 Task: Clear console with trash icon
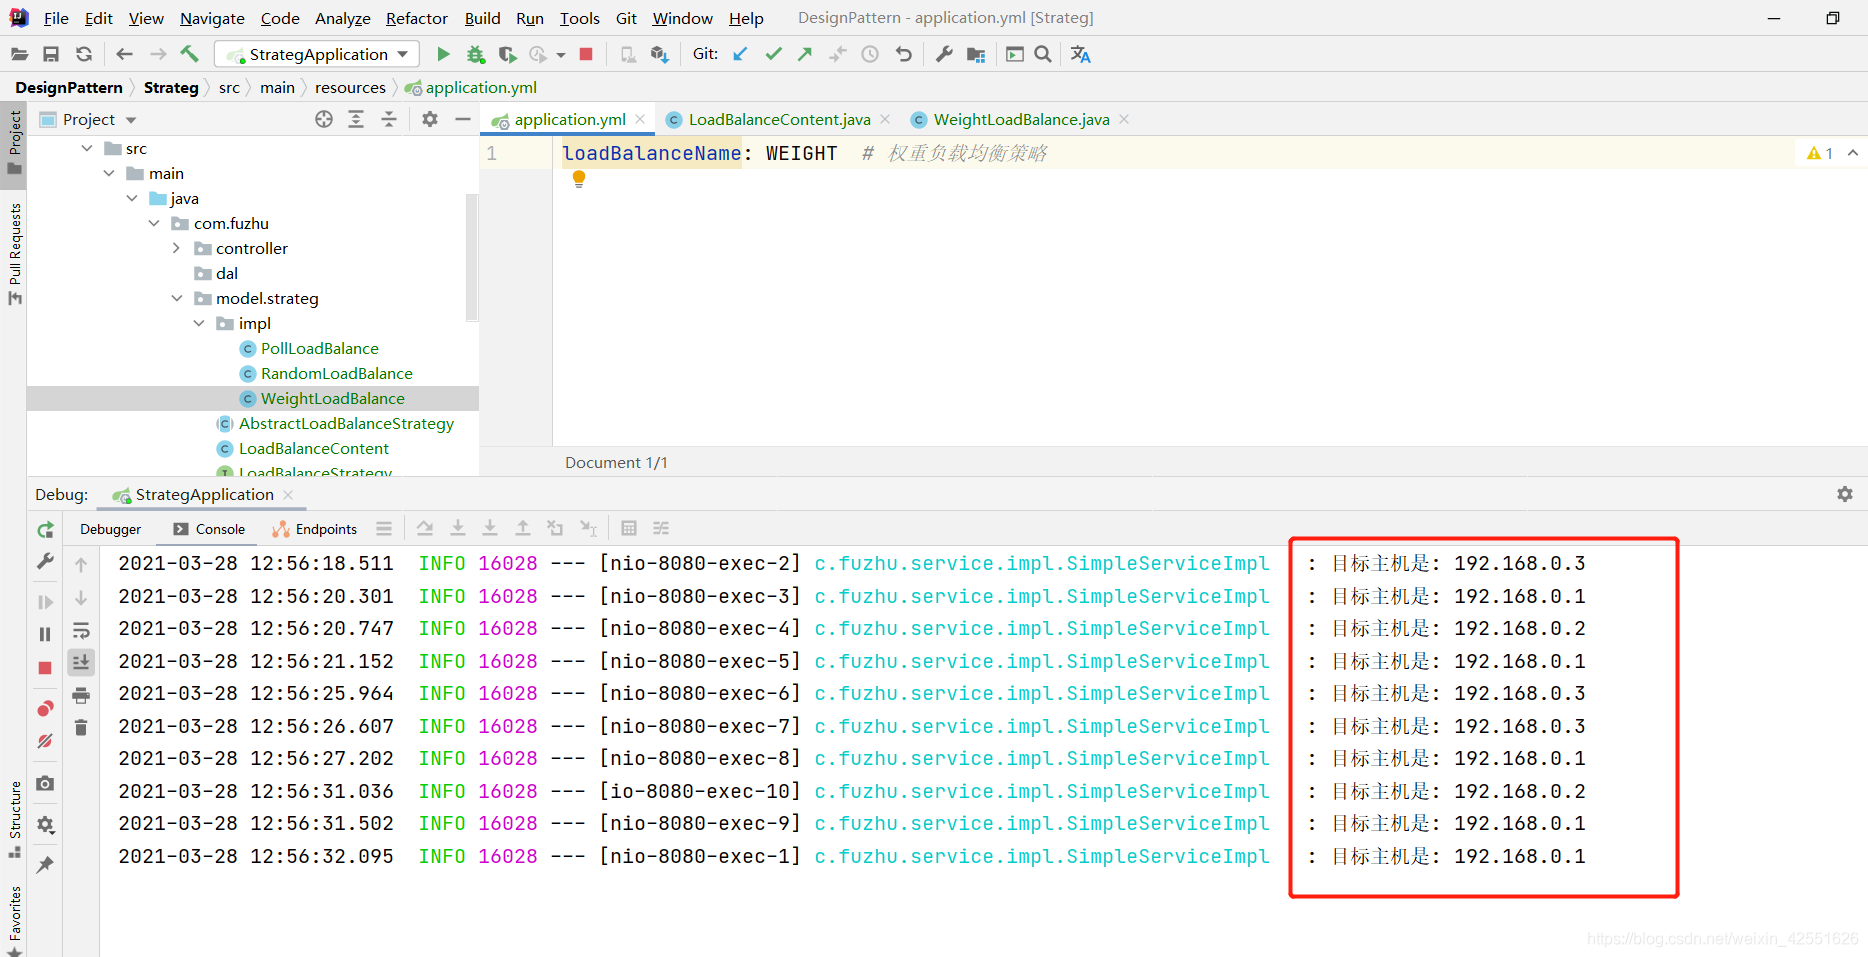(81, 727)
